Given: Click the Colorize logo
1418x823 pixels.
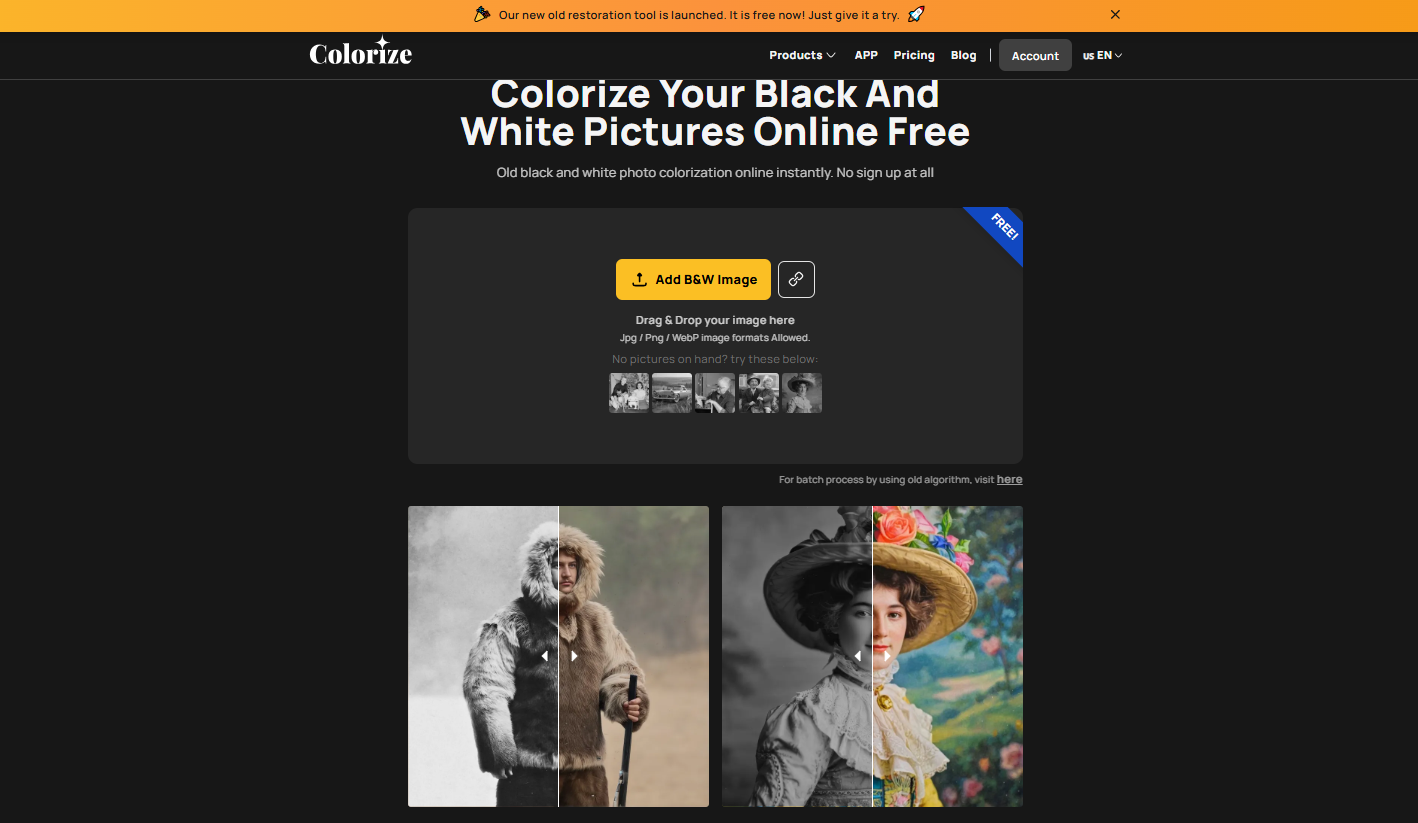Looking at the screenshot, I should tap(360, 53).
